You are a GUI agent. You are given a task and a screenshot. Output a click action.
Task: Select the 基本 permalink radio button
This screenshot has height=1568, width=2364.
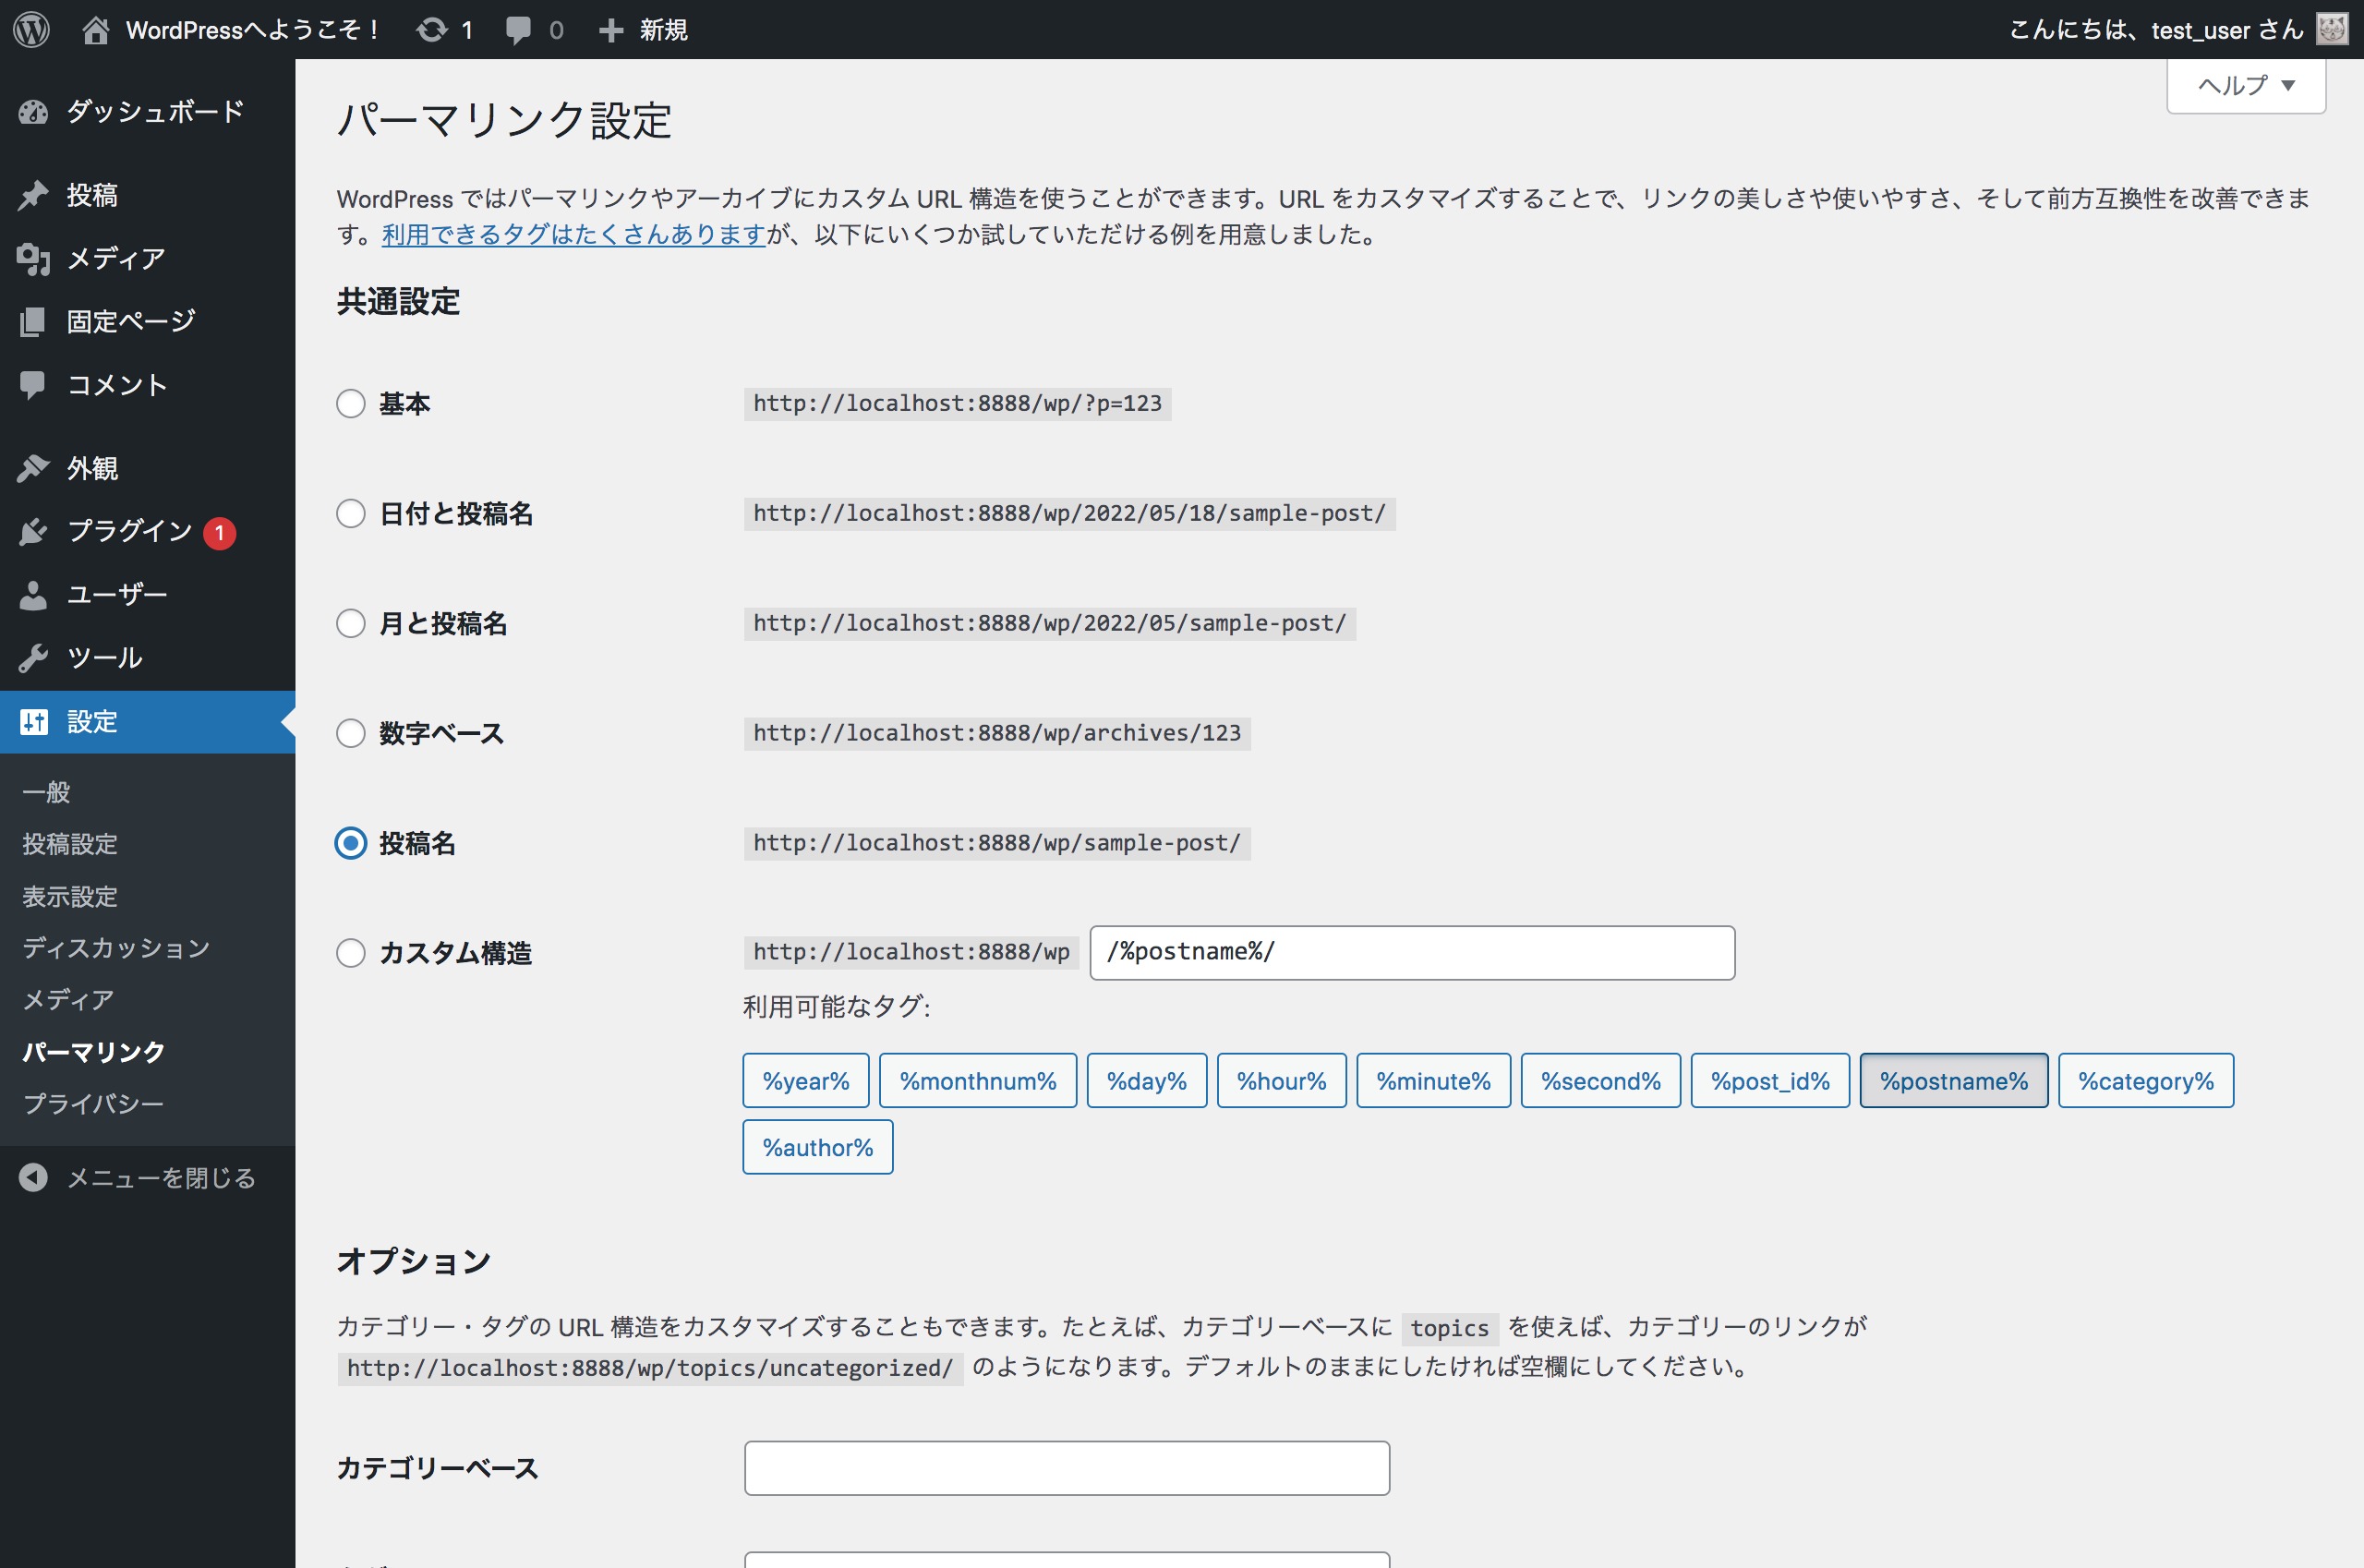click(x=351, y=403)
